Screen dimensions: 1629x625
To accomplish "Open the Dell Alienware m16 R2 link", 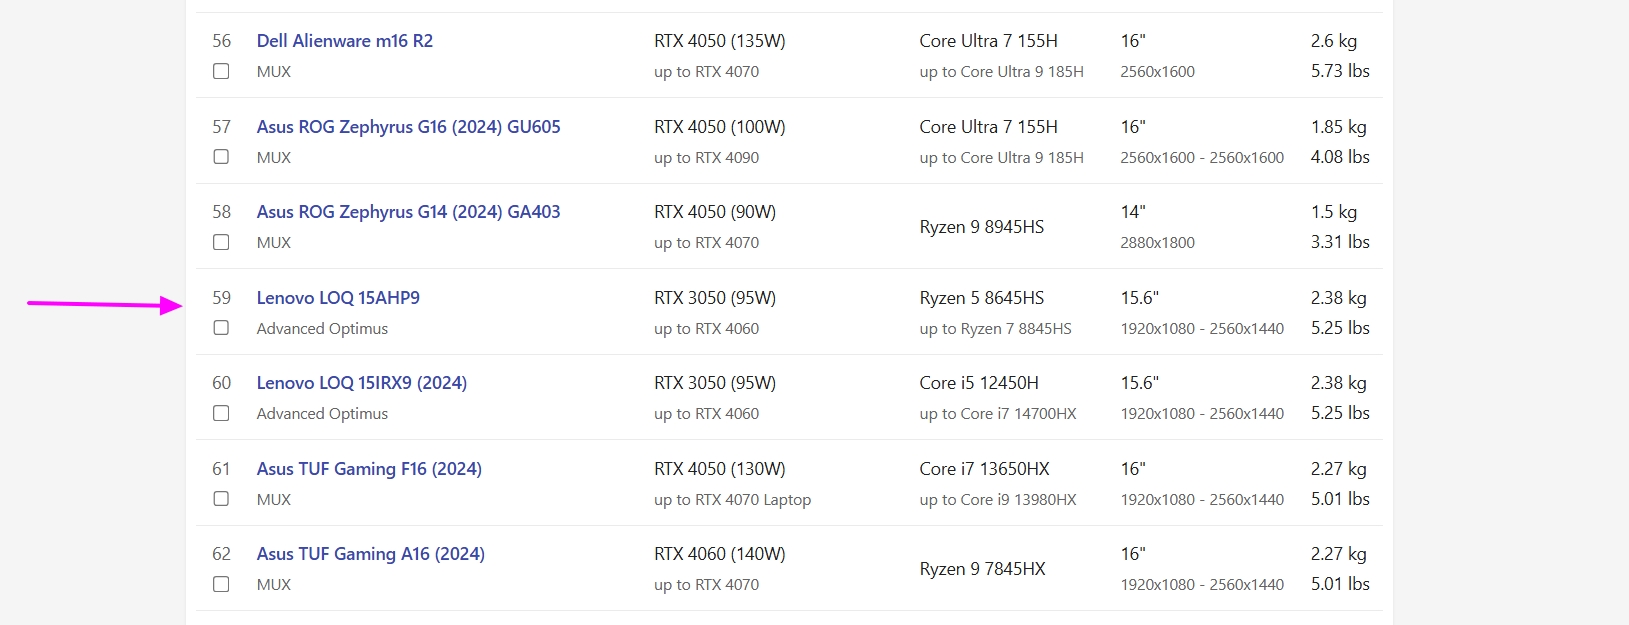I will (x=345, y=41).
